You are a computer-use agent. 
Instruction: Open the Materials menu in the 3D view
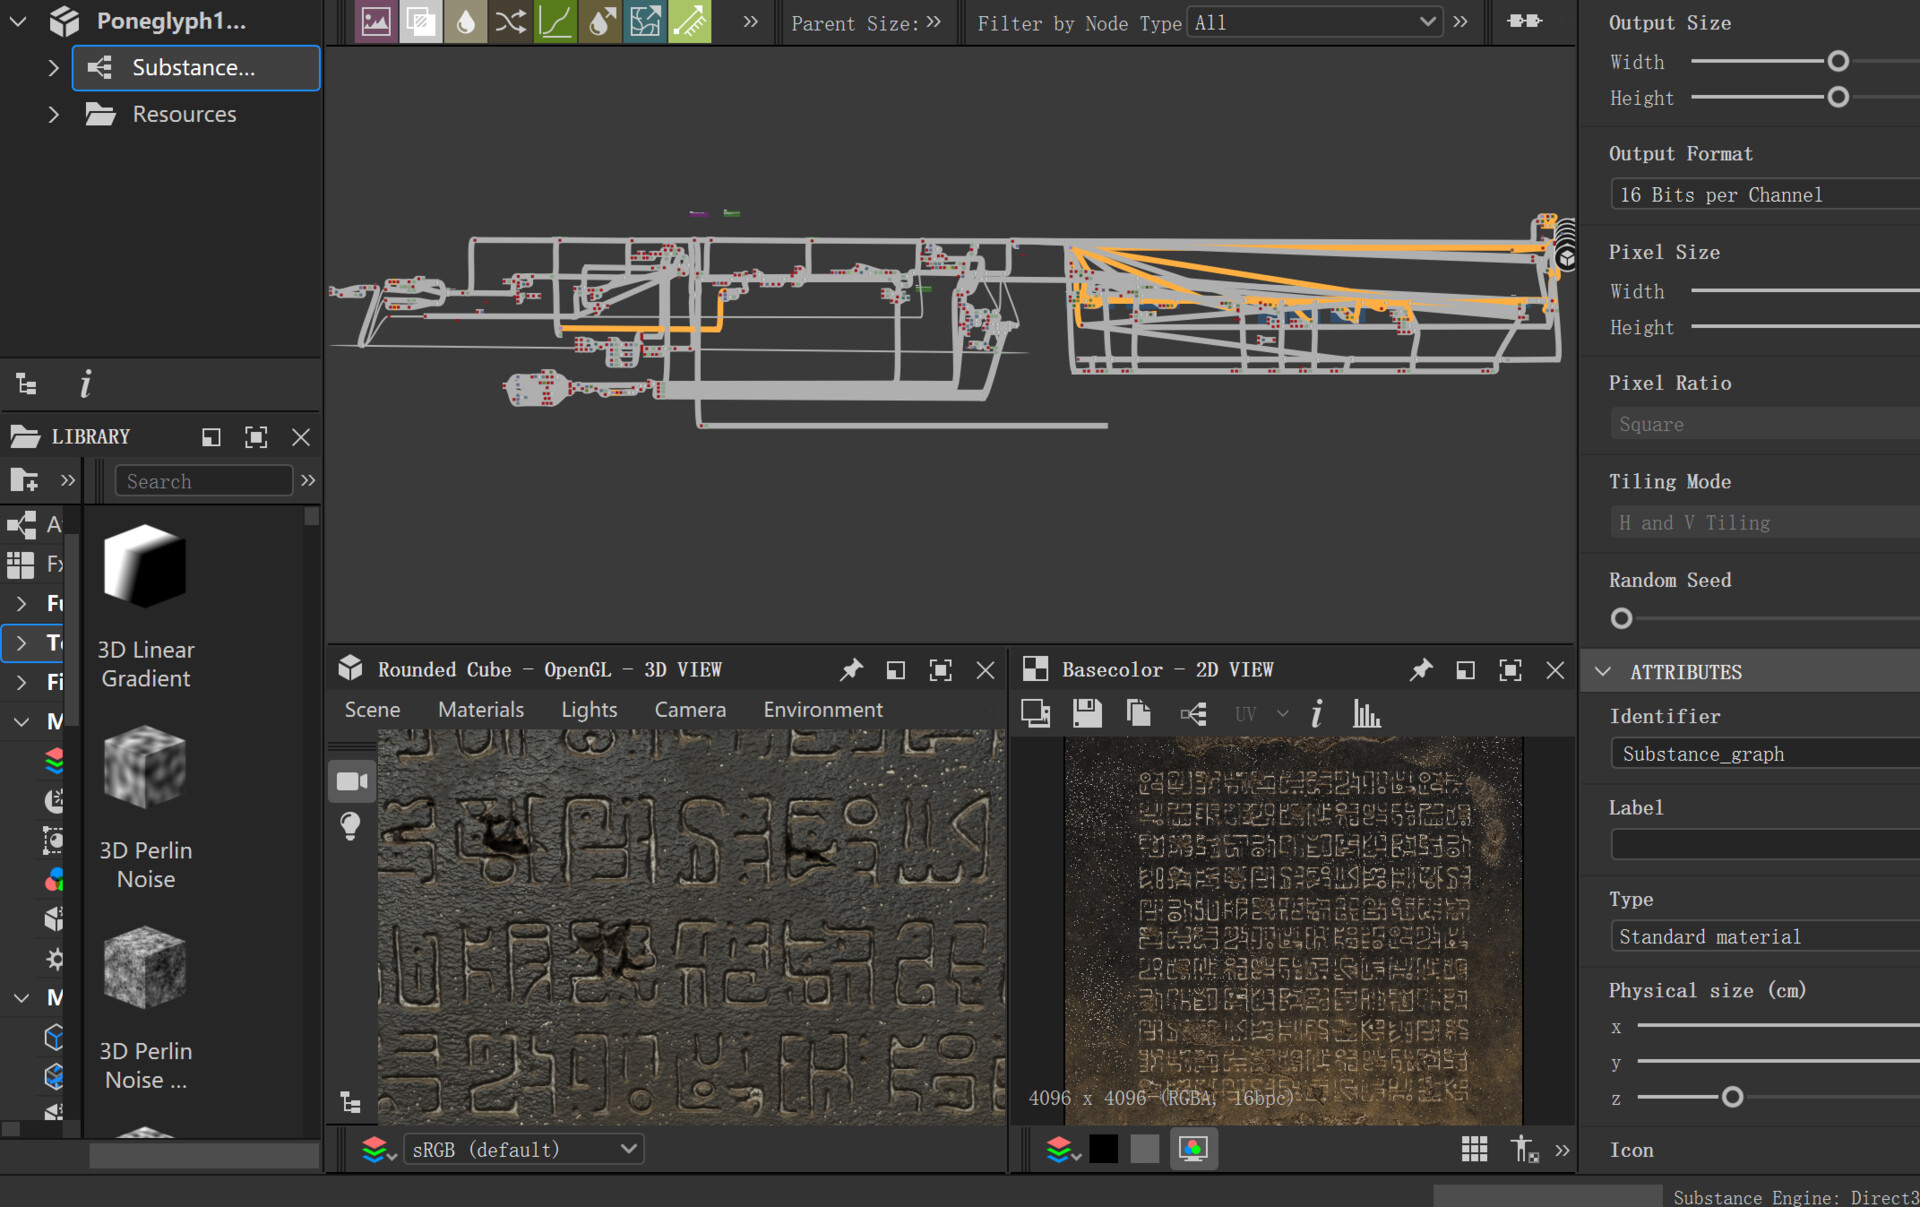point(480,710)
